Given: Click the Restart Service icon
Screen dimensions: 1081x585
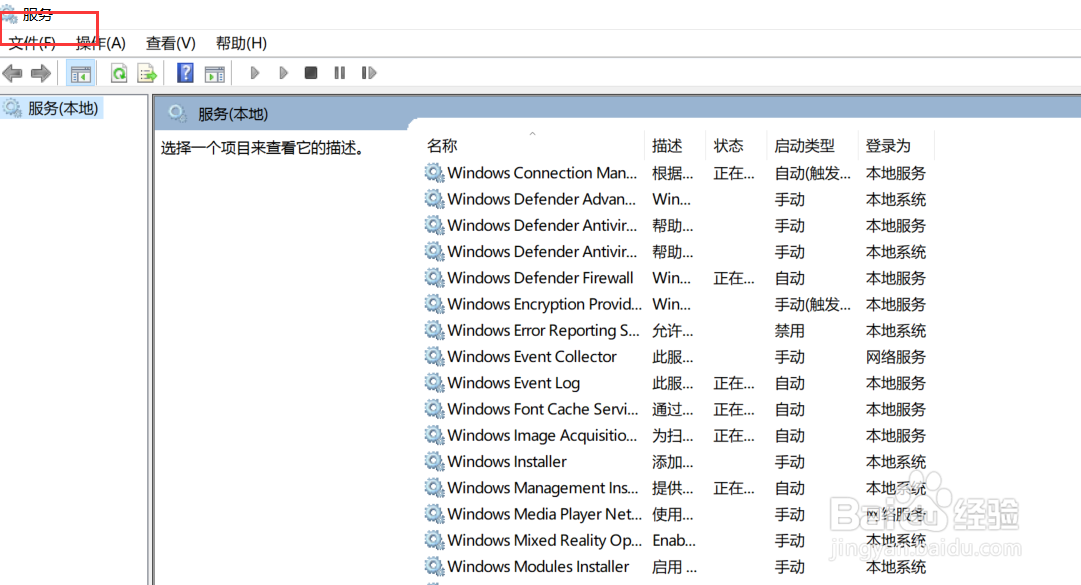Looking at the screenshot, I should point(368,72).
